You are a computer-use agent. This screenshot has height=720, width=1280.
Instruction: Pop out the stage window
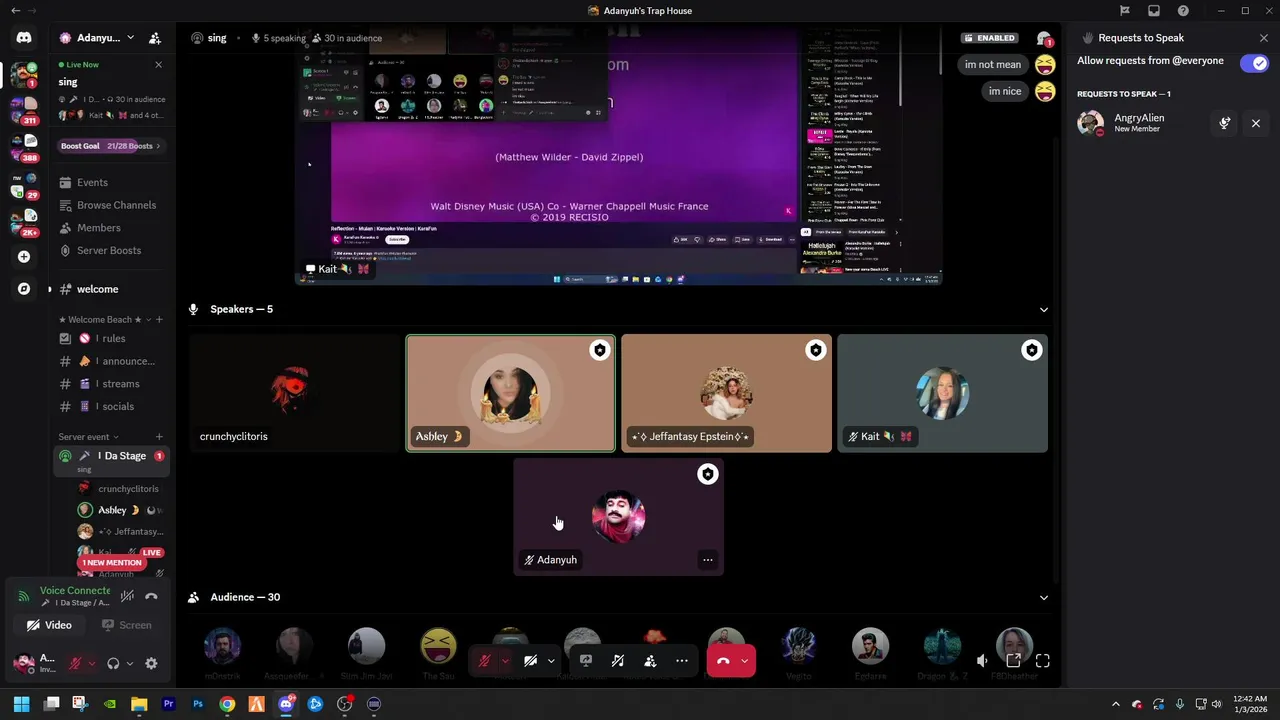tap(1013, 661)
